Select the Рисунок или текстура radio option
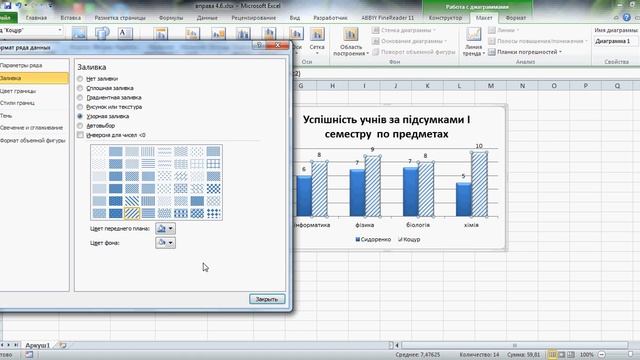 click(80, 107)
